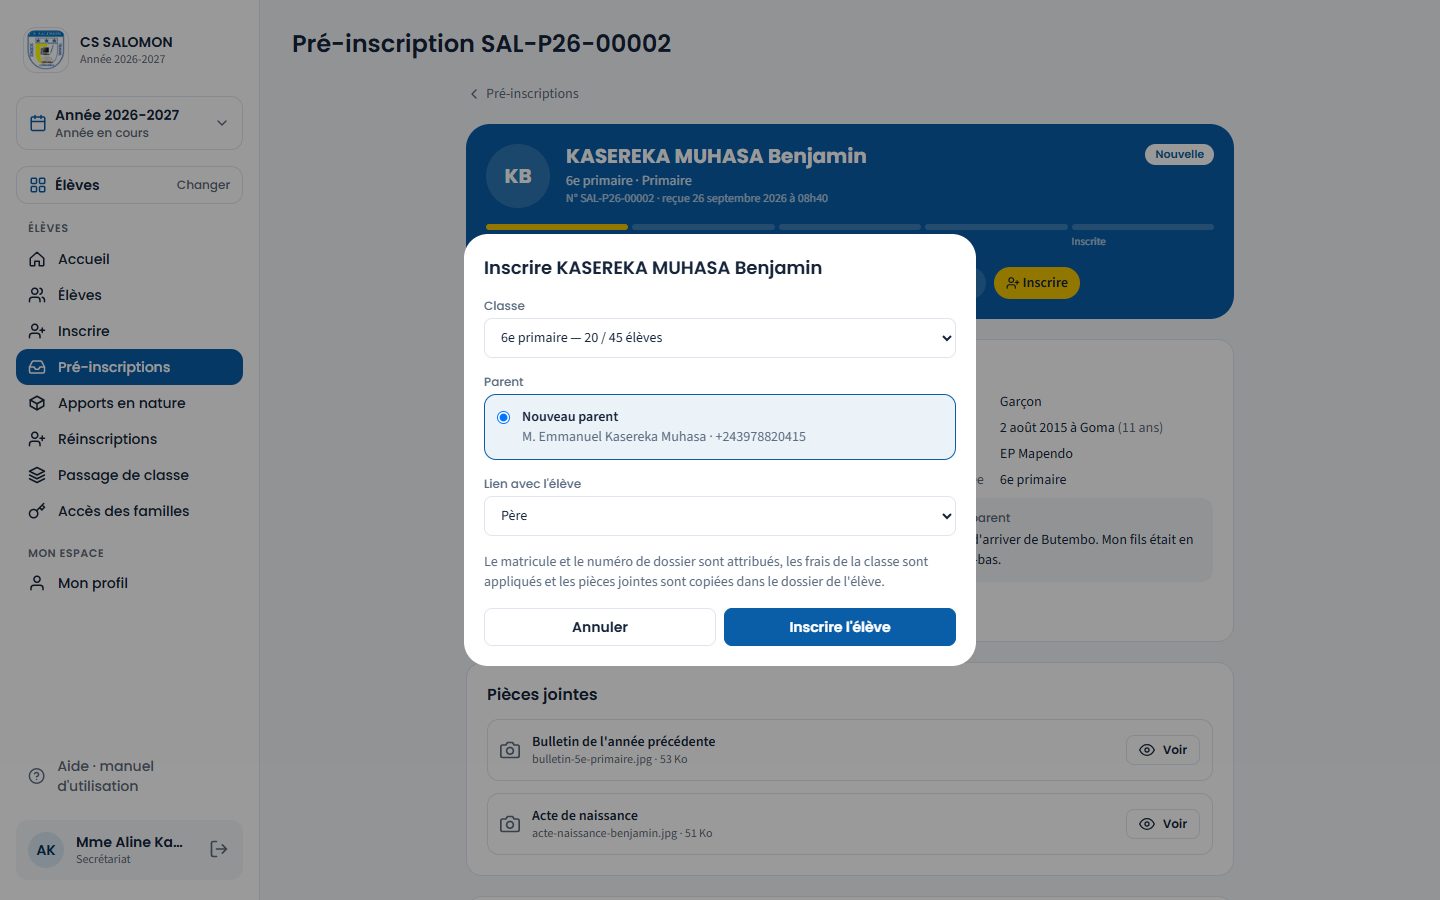
Task: Click the Passage de classe layers icon
Action: click(37, 475)
